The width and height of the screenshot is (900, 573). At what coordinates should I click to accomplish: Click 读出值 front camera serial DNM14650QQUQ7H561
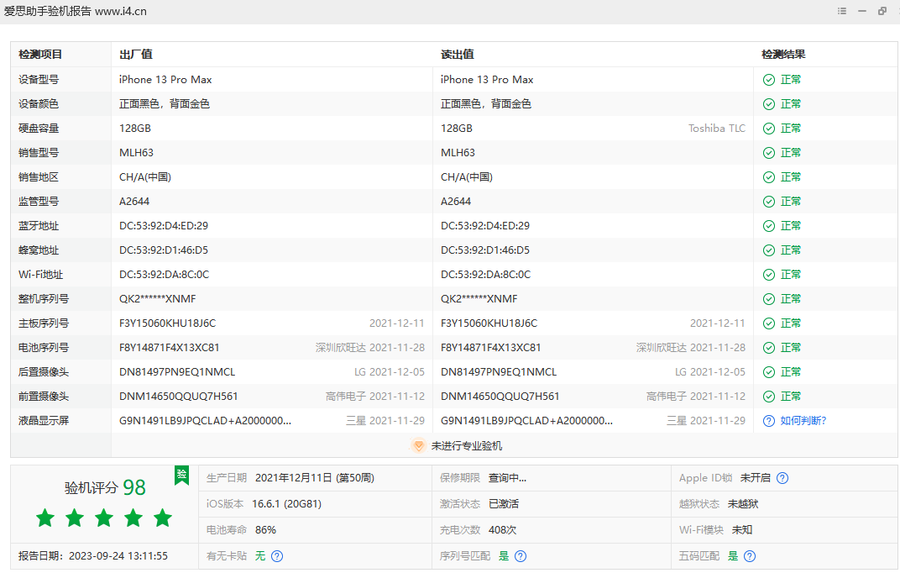(500, 396)
